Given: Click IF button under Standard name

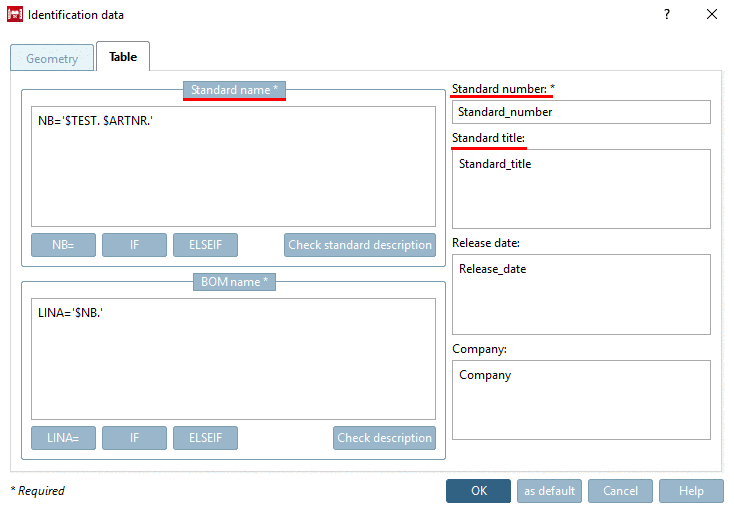Looking at the screenshot, I should (x=134, y=245).
